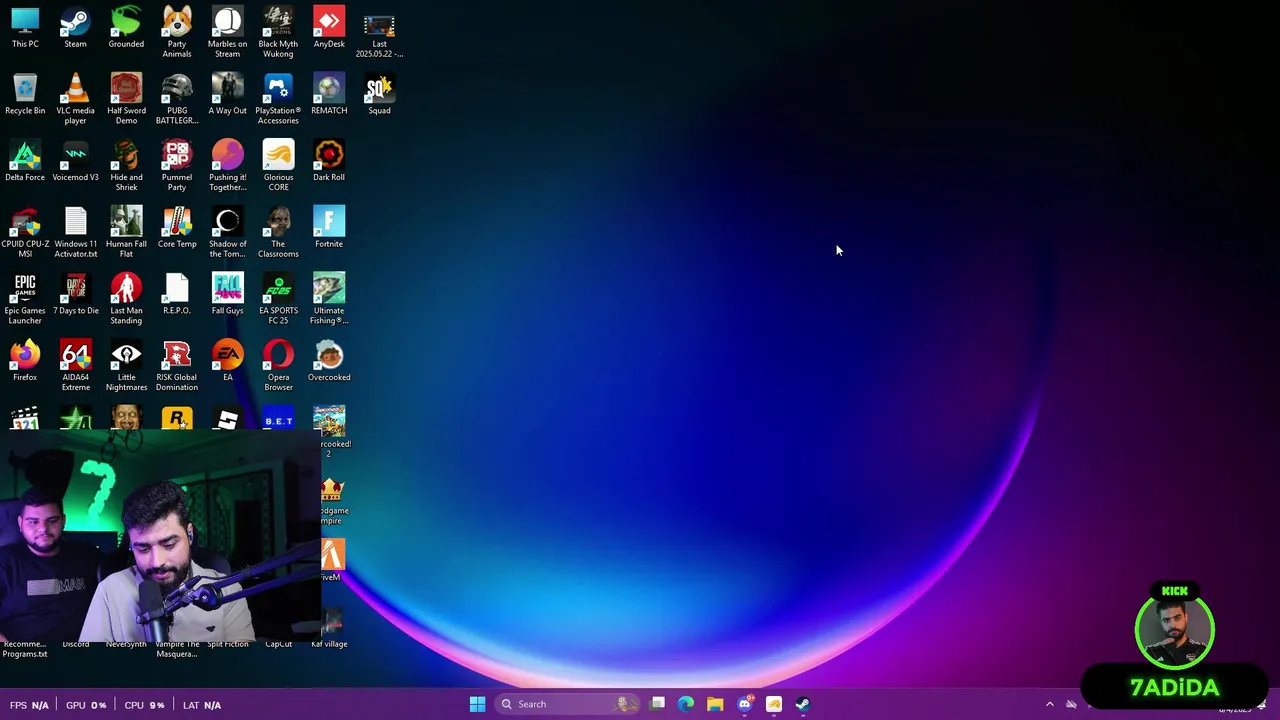Select Windows 11 Activator.txt file
This screenshot has width=1280, height=720.
75,232
